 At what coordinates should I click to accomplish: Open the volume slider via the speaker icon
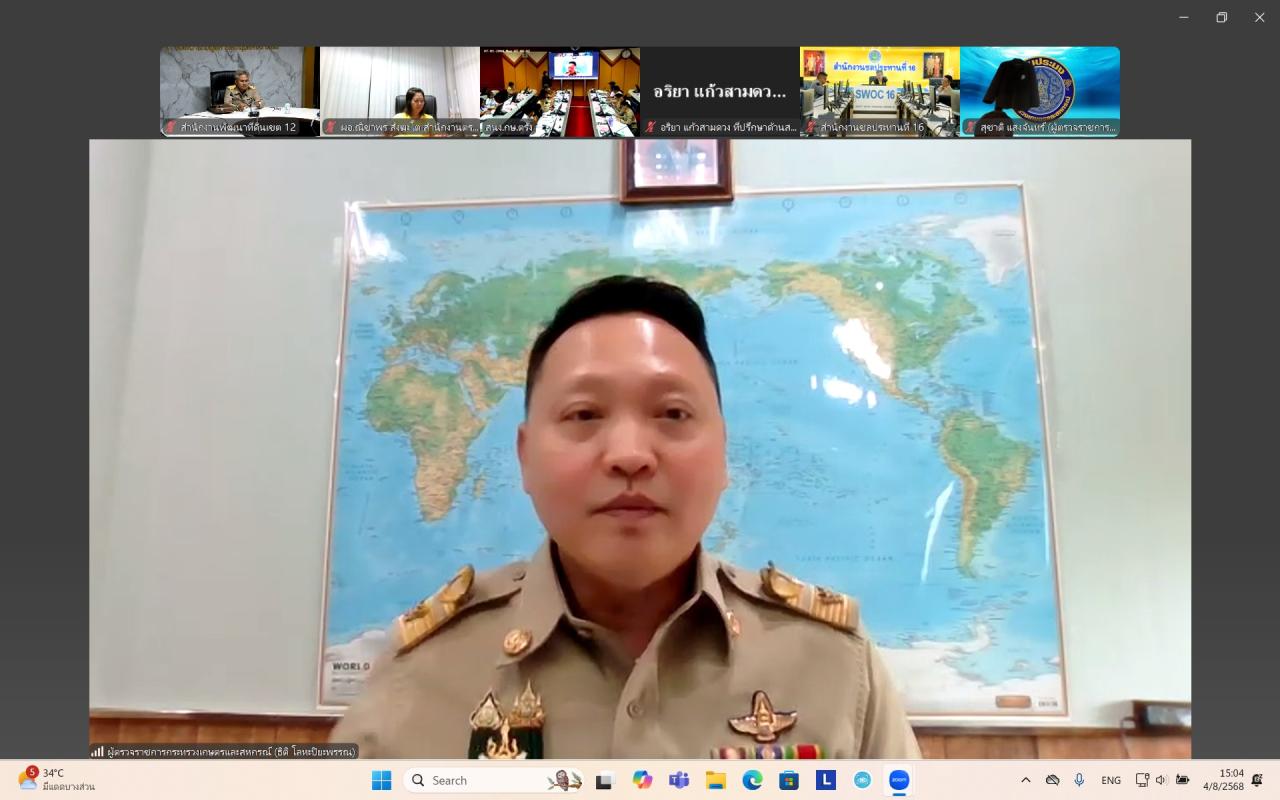[1161, 780]
